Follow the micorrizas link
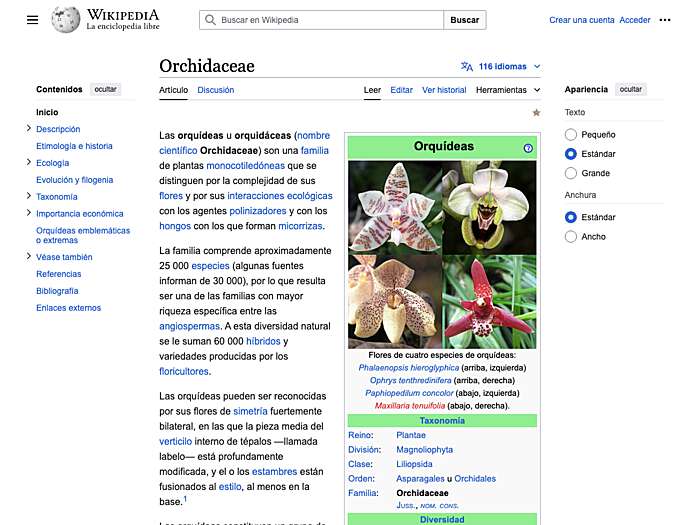Image resolution: width=700 pixels, height=525 pixels. [x=300, y=226]
